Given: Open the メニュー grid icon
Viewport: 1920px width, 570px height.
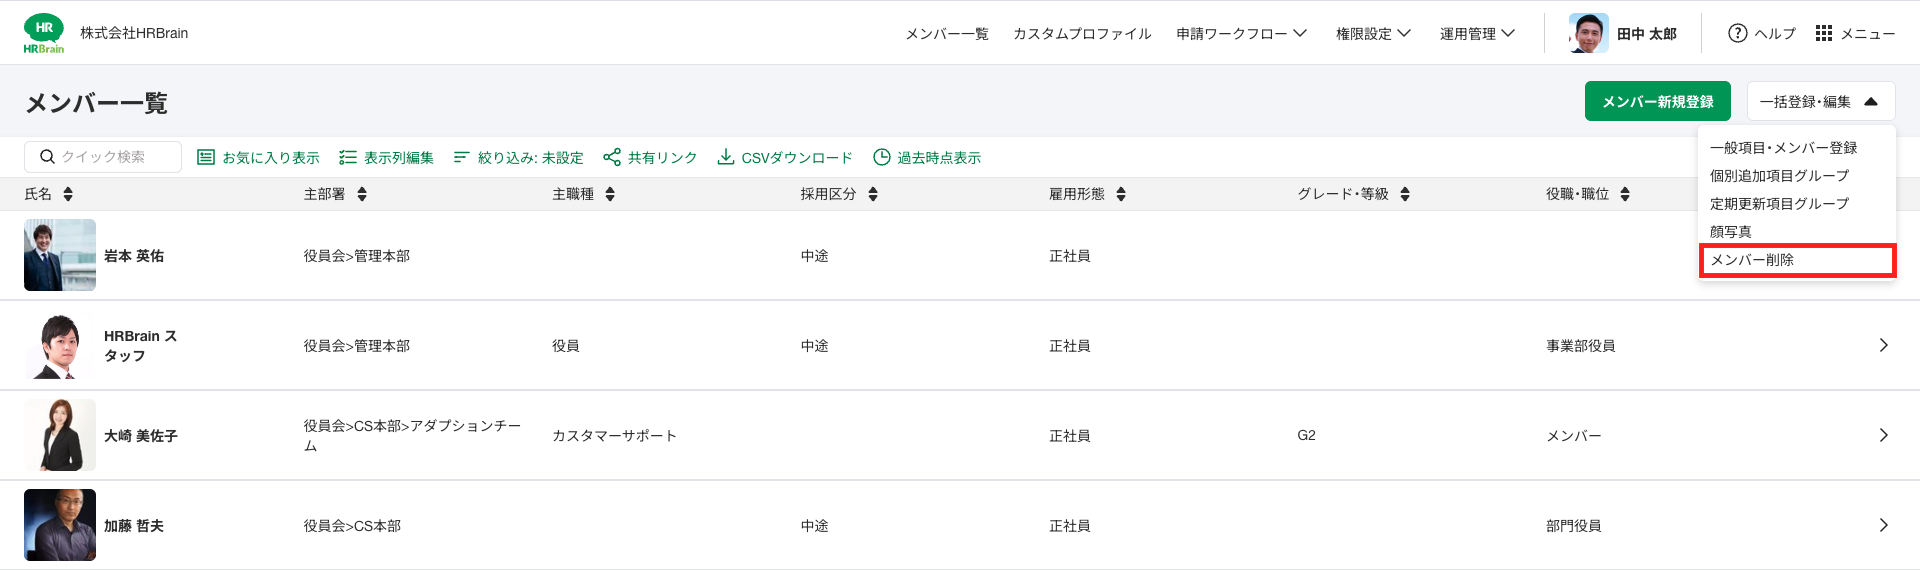Looking at the screenshot, I should (x=1824, y=33).
